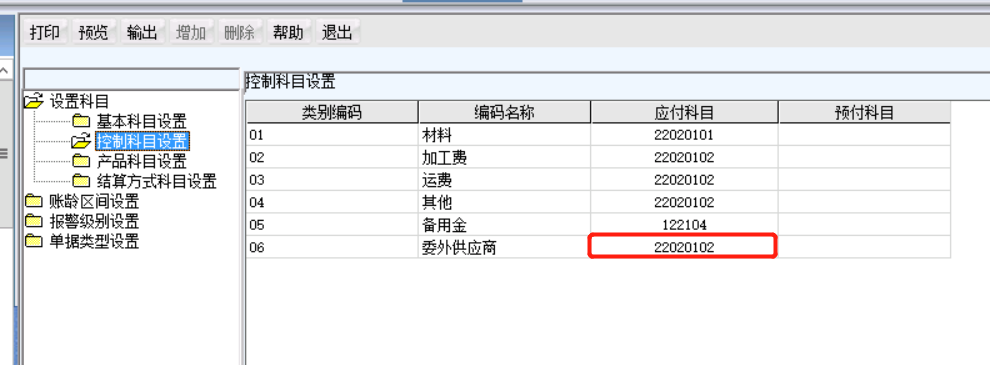990x365 pixels.
Task: Click the scroll up arrow on left edge
Action: [x=5, y=70]
